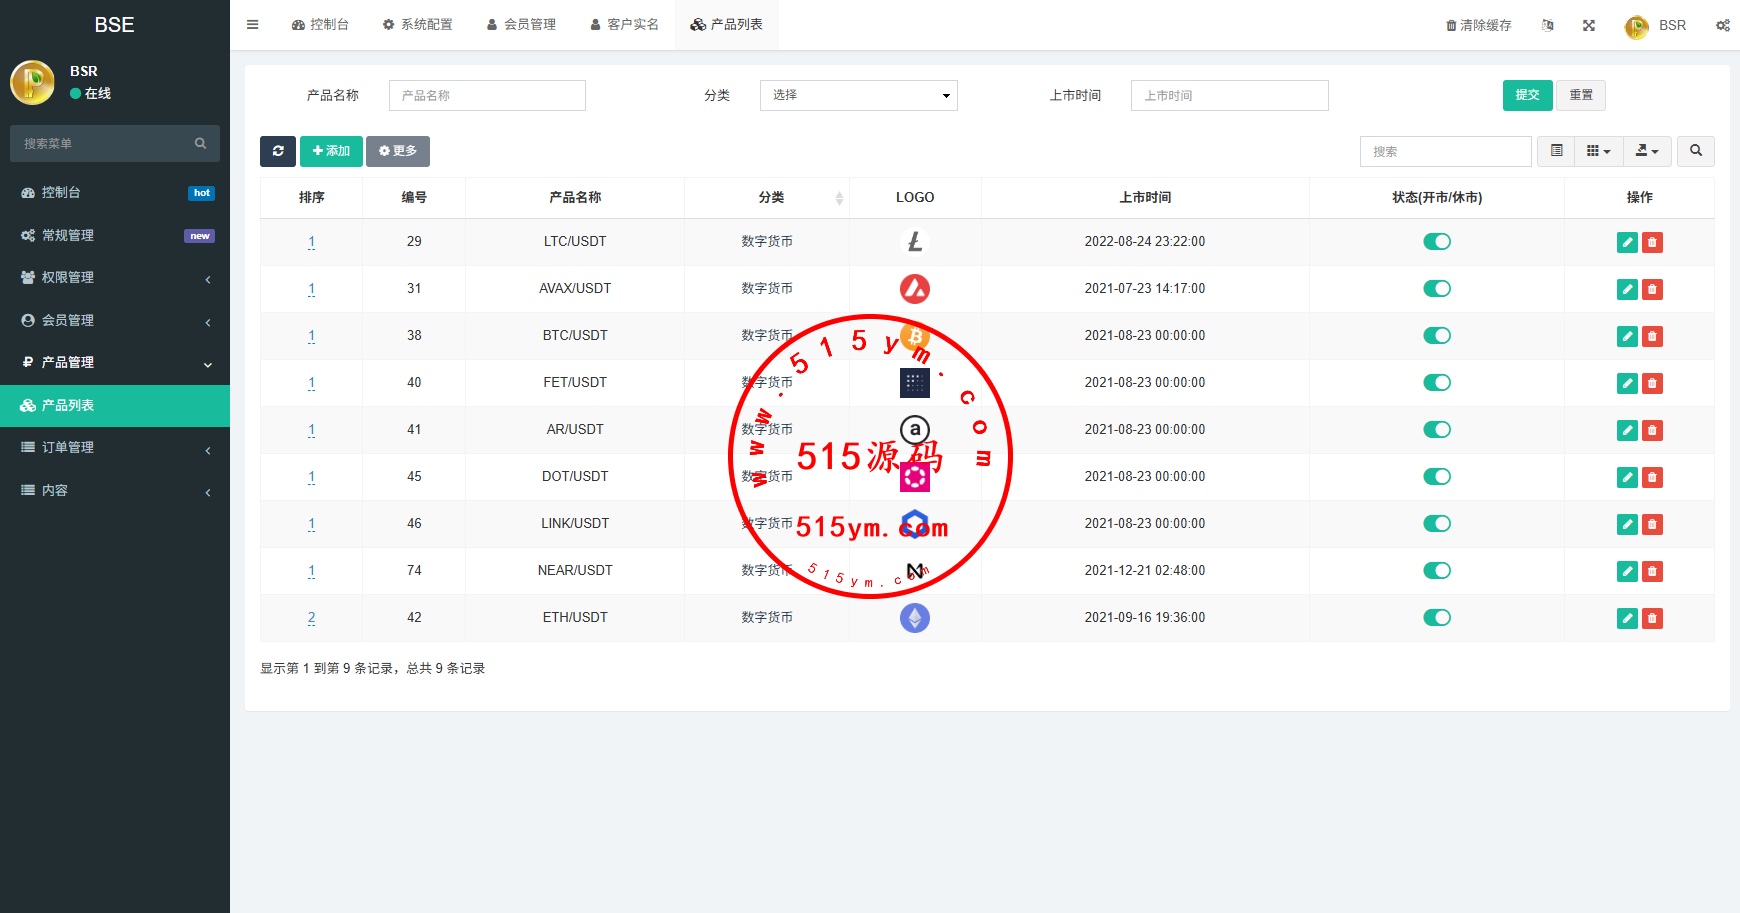This screenshot has height=913, width=1740.
Task: Click the 添加 button
Action: pyautogui.click(x=331, y=151)
